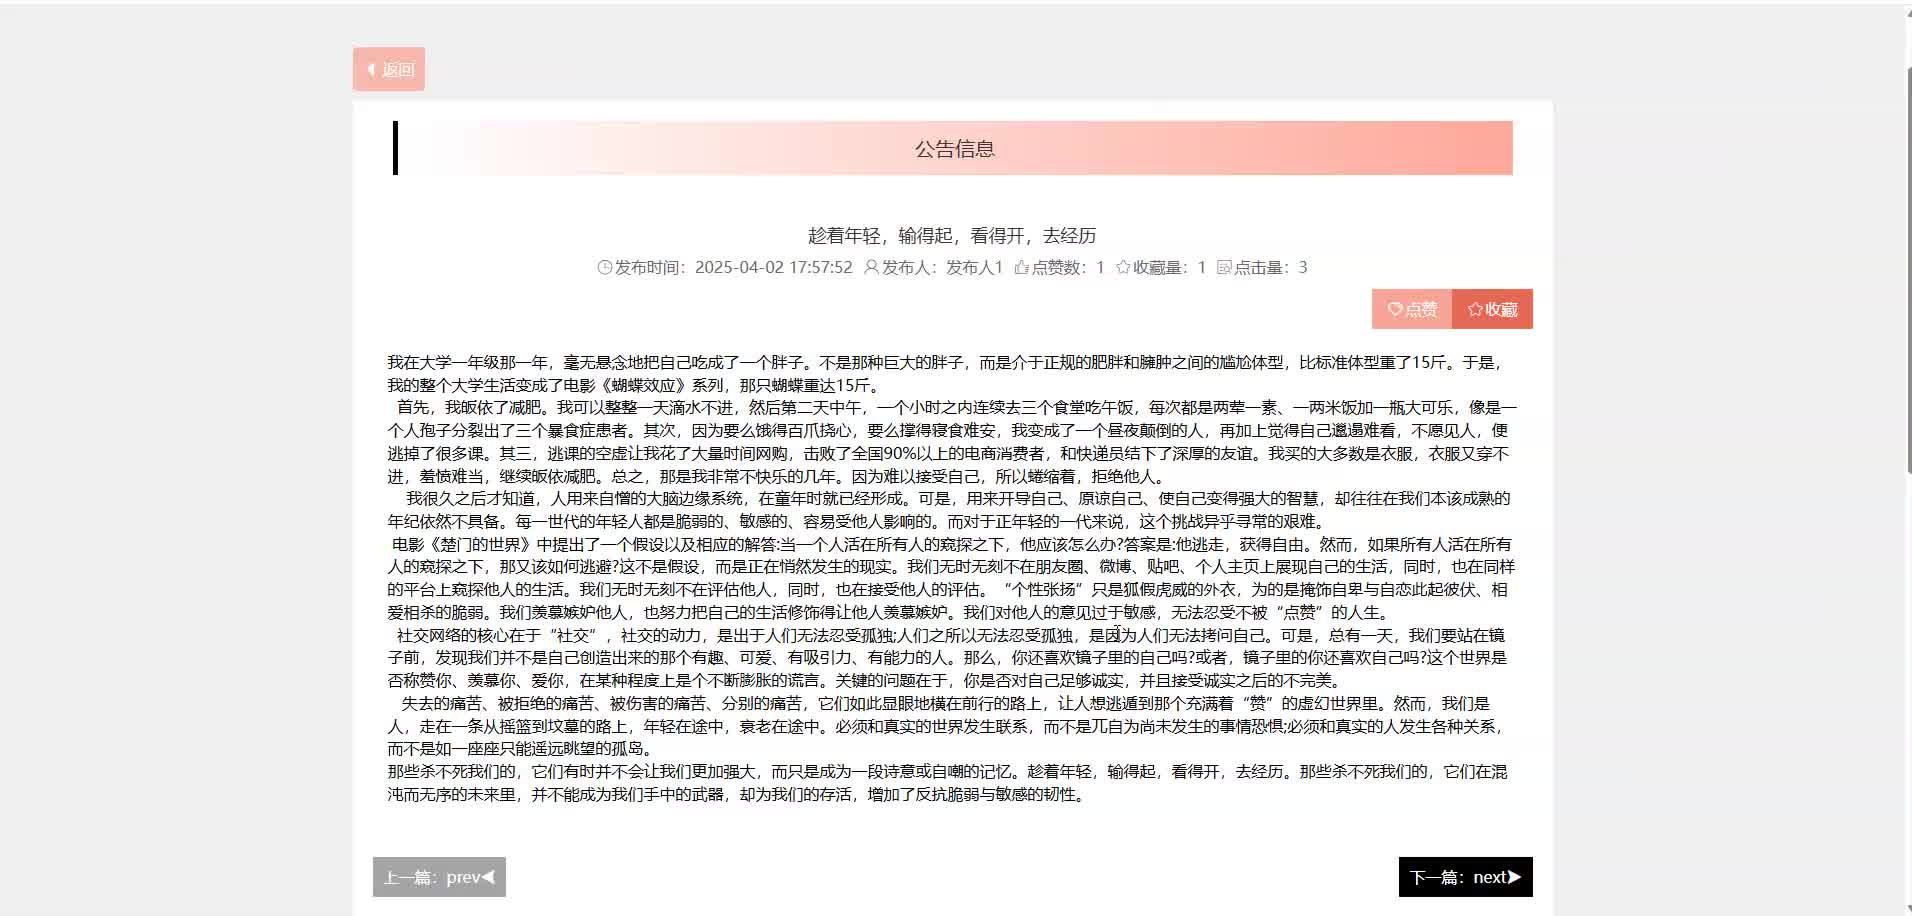Open the article title 趁着年轻，输得起，看得开，去经历
1912x916 pixels.
[x=951, y=236]
